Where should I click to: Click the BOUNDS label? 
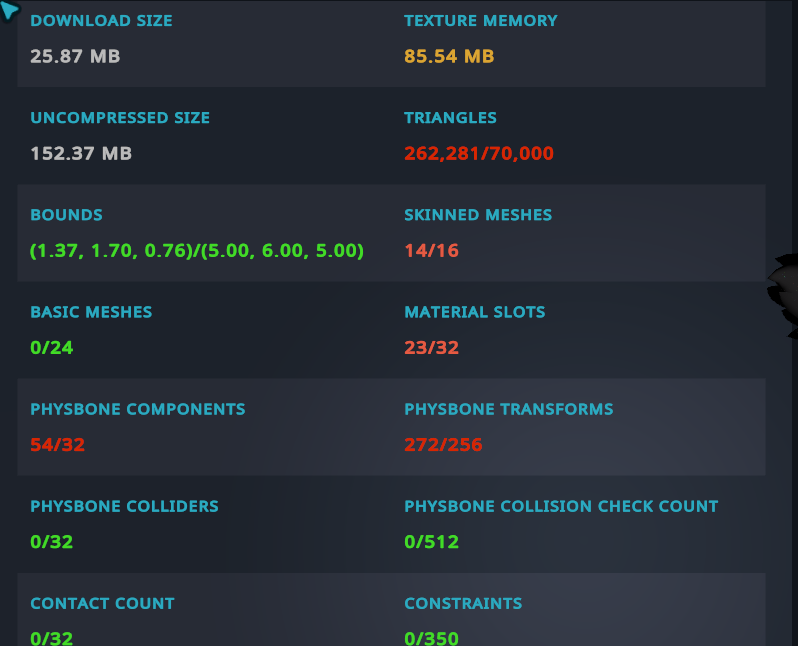(67, 215)
